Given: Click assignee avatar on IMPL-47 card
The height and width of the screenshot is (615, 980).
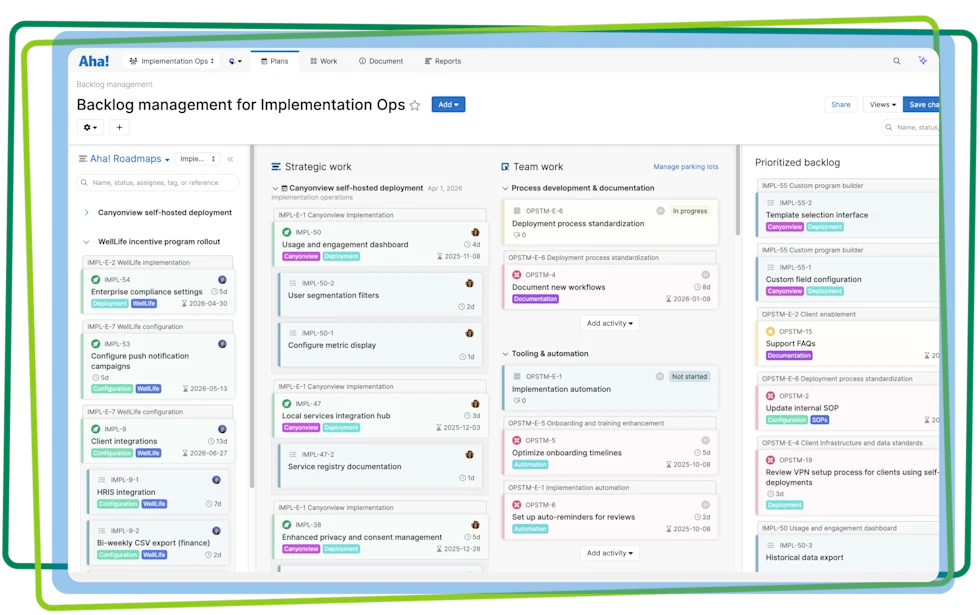Looking at the screenshot, I should click(x=475, y=404).
